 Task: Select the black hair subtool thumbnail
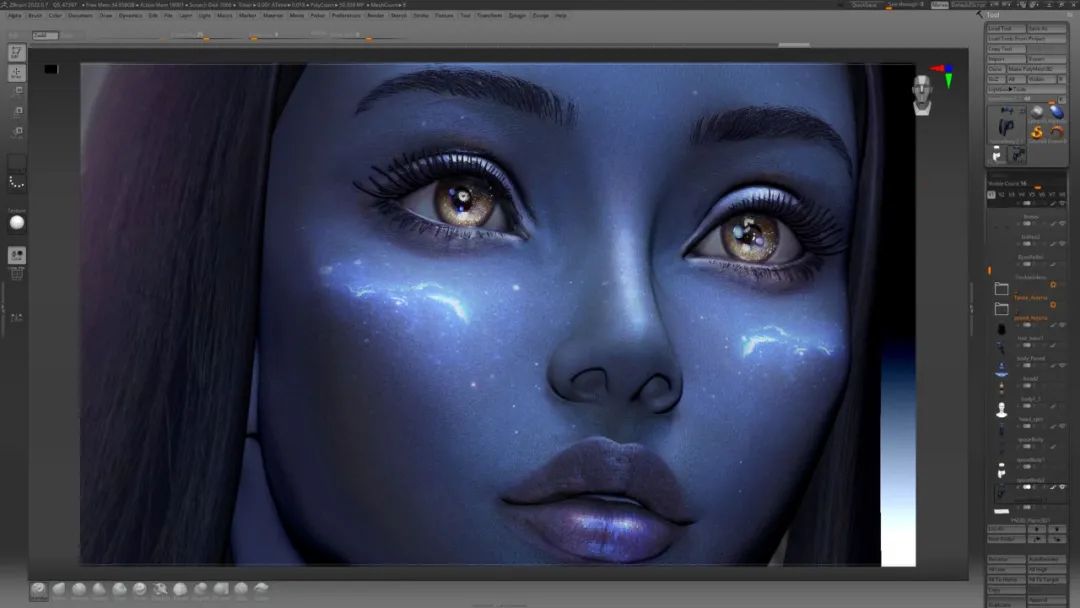(x=1001, y=330)
